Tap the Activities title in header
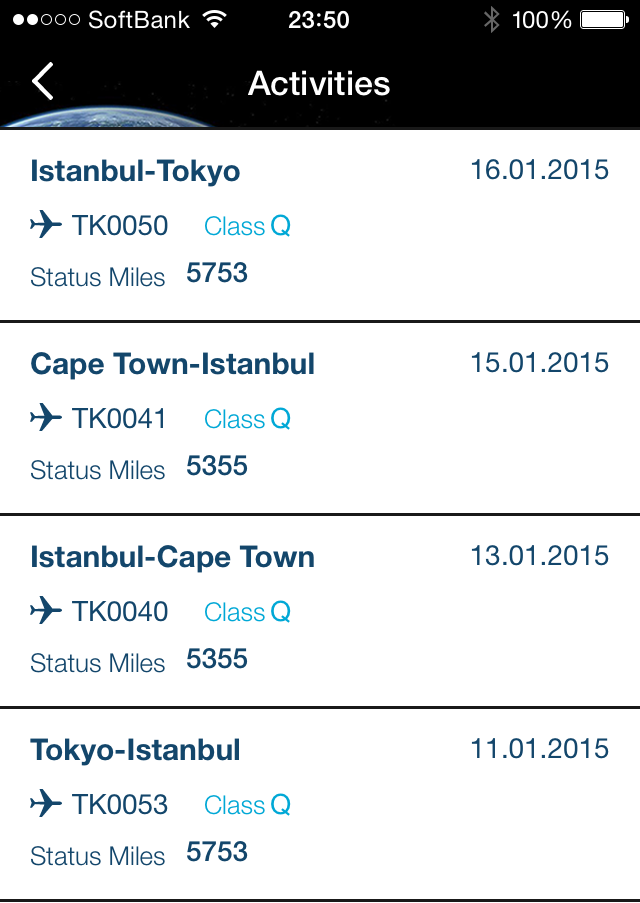 [x=319, y=83]
